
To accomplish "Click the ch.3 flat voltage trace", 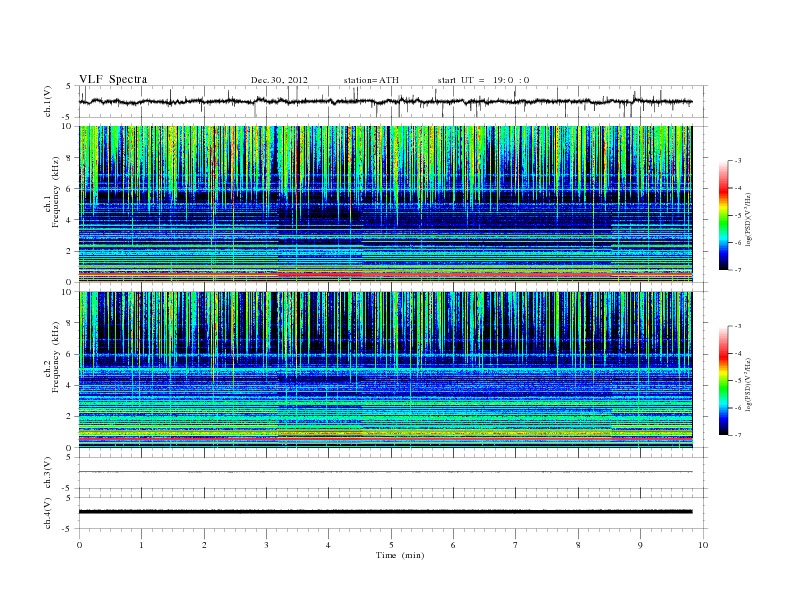I will point(385,472).
